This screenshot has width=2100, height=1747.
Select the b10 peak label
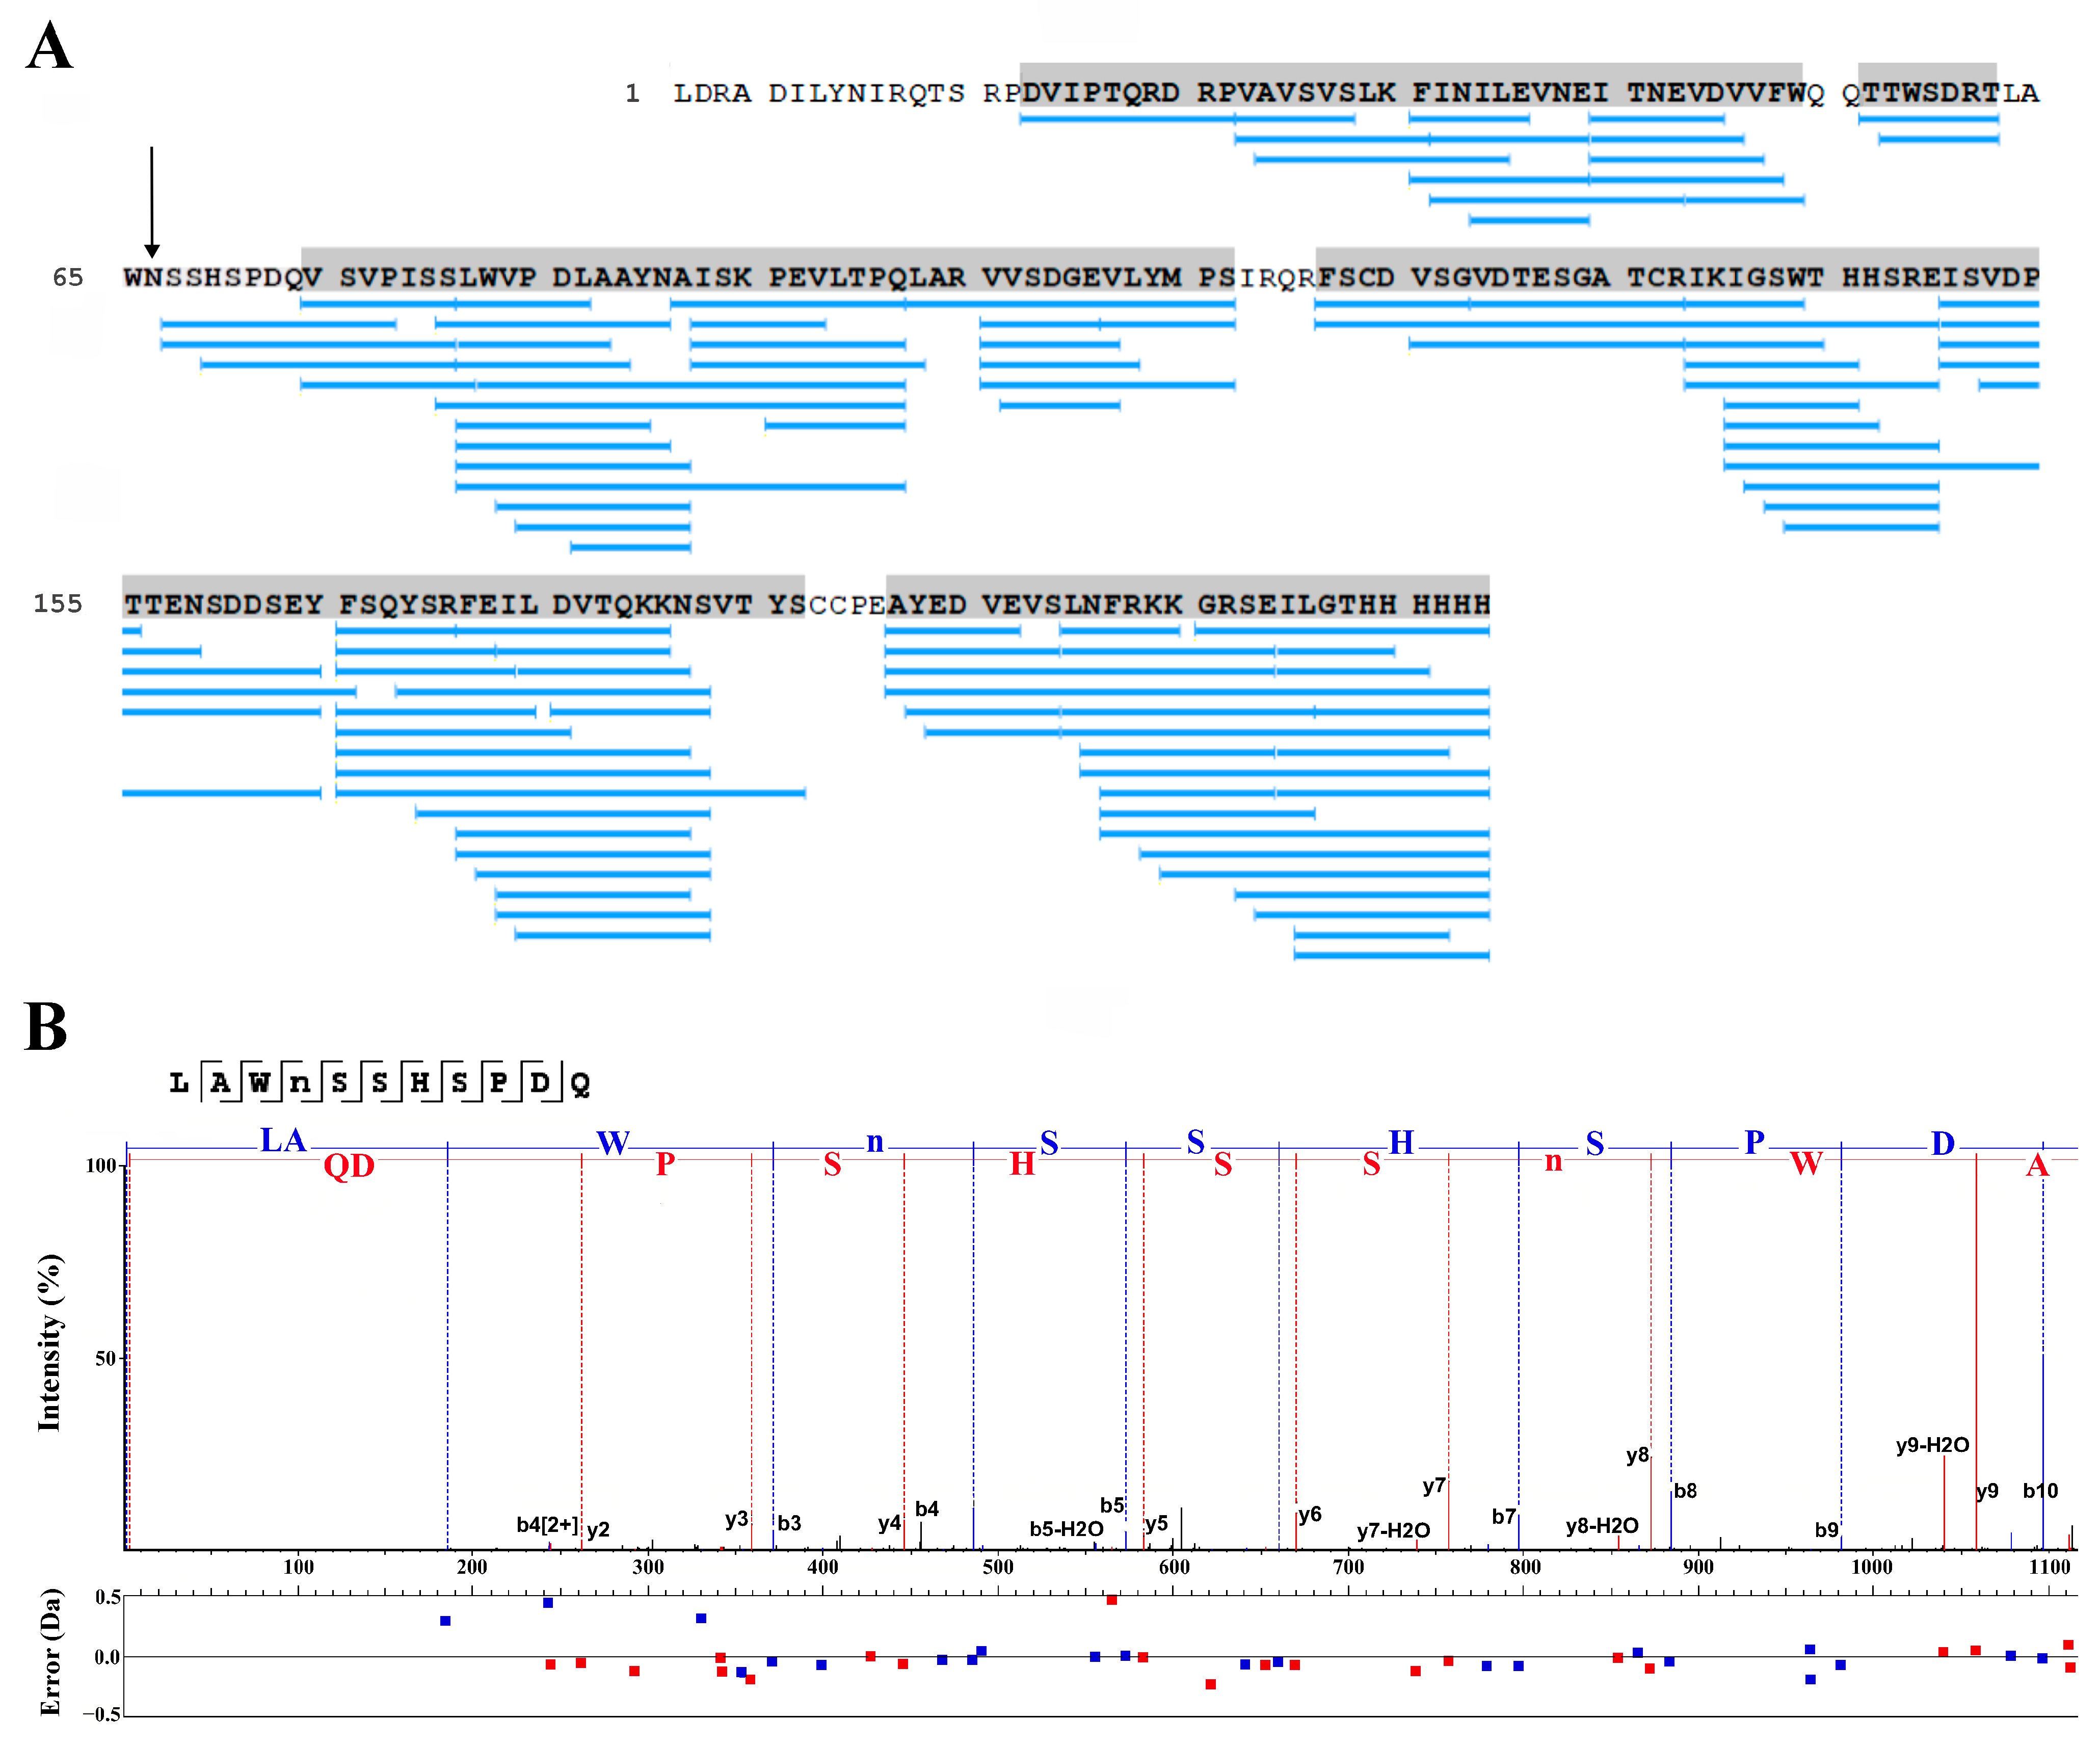pyautogui.click(x=2040, y=1491)
